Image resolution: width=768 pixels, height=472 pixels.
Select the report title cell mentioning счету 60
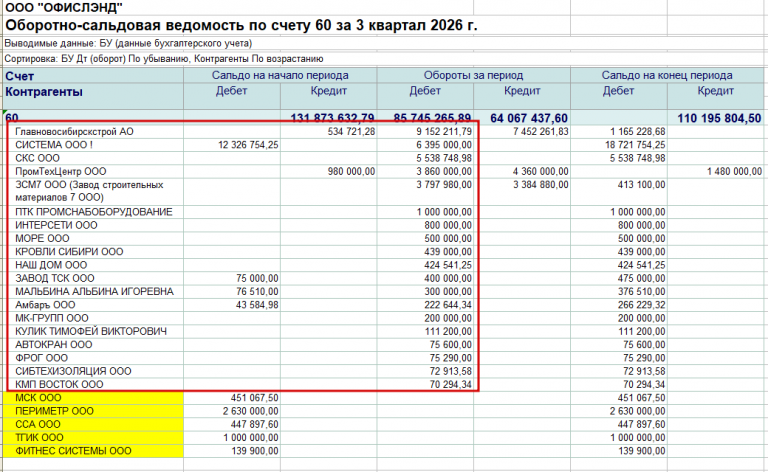click(241, 25)
